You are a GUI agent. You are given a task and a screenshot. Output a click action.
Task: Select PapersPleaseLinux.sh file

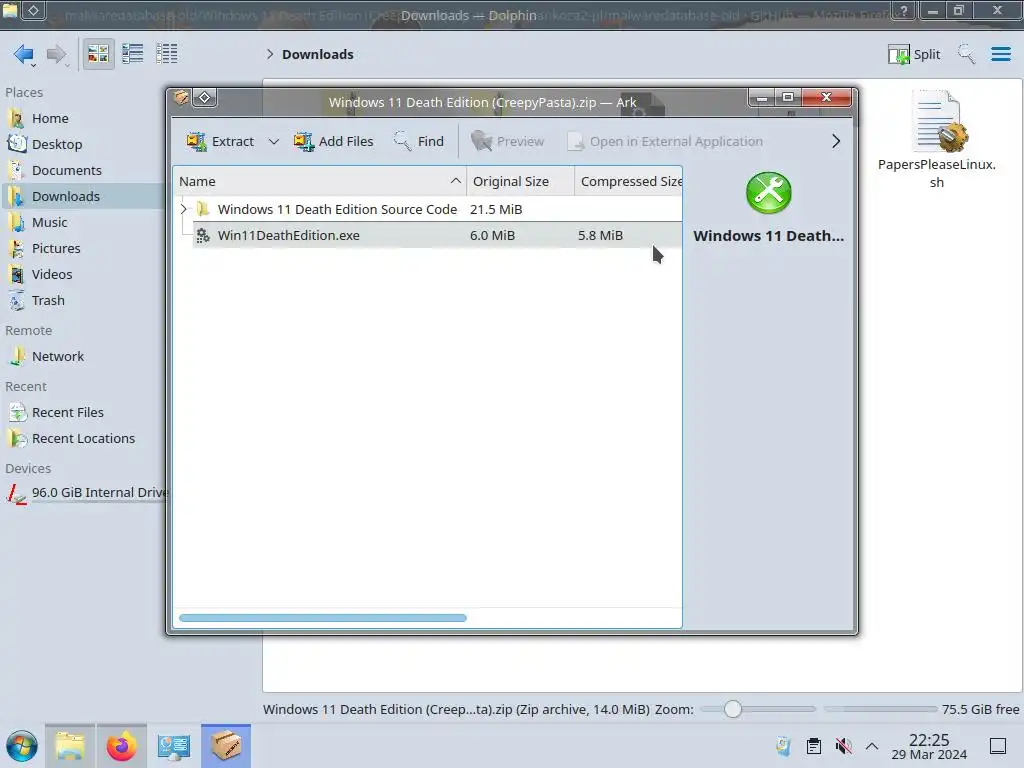[936, 141]
